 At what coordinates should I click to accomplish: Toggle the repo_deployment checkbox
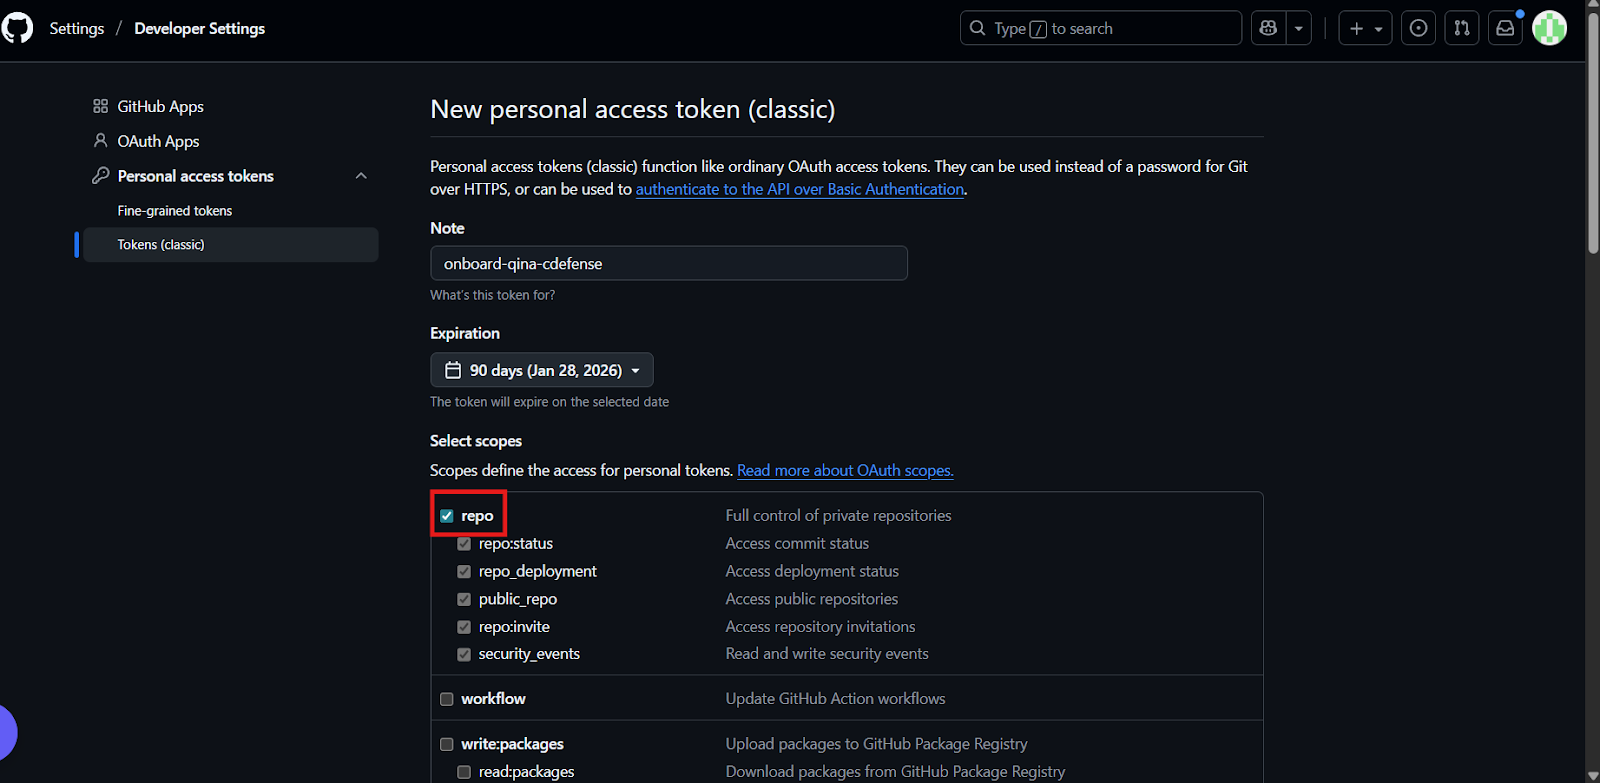(x=464, y=572)
